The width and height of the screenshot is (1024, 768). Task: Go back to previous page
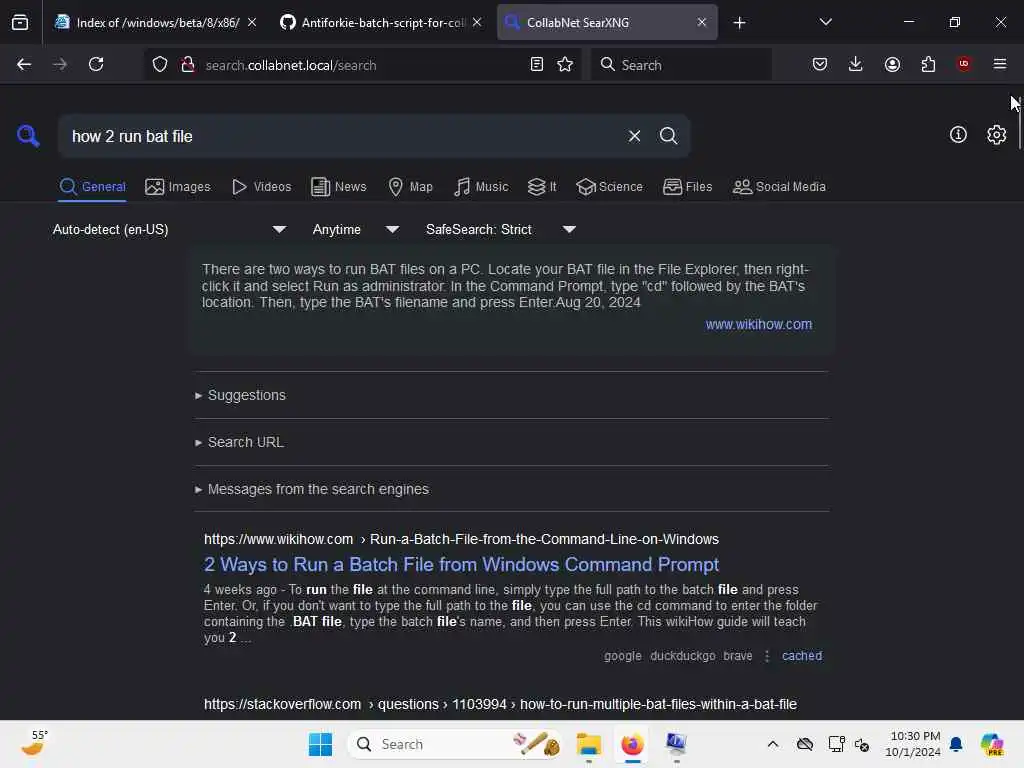24,65
